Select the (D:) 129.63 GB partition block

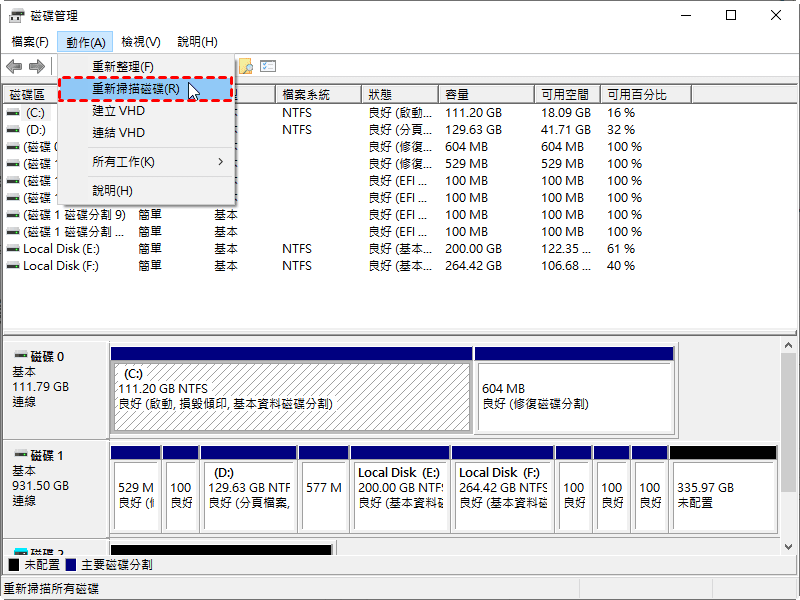tap(248, 489)
